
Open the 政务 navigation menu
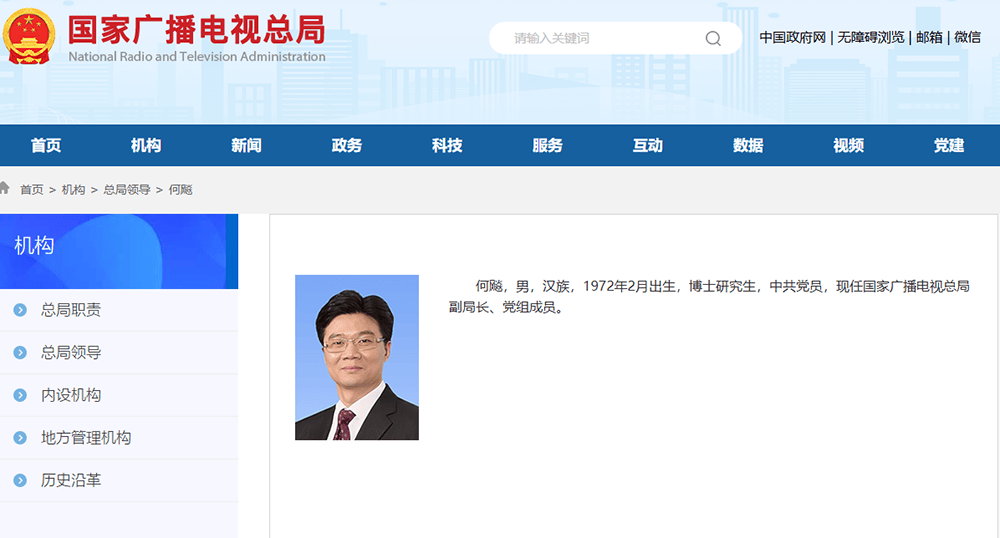click(x=346, y=145)
